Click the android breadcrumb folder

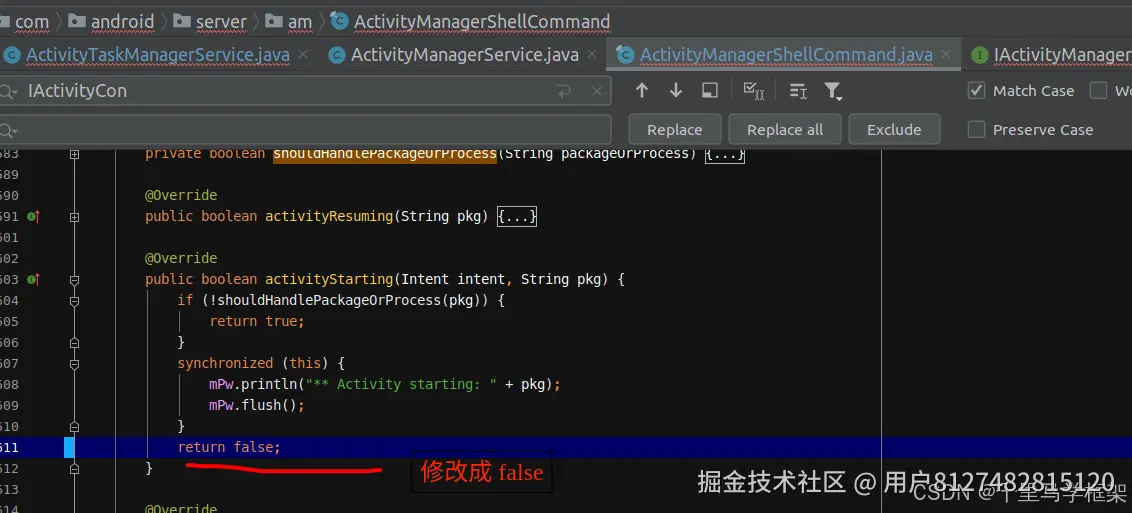pos(112,22)
